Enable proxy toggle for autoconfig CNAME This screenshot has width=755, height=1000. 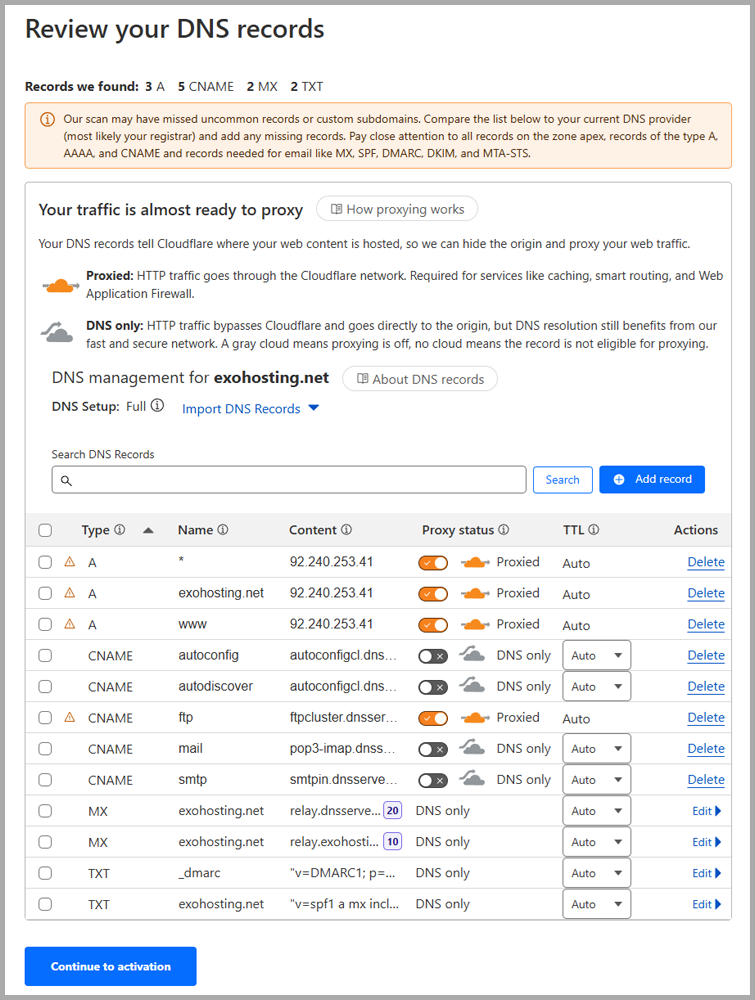433,656
